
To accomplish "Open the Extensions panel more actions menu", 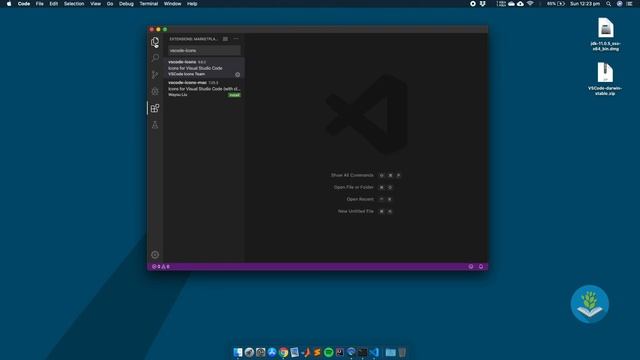I will point(236,39).
